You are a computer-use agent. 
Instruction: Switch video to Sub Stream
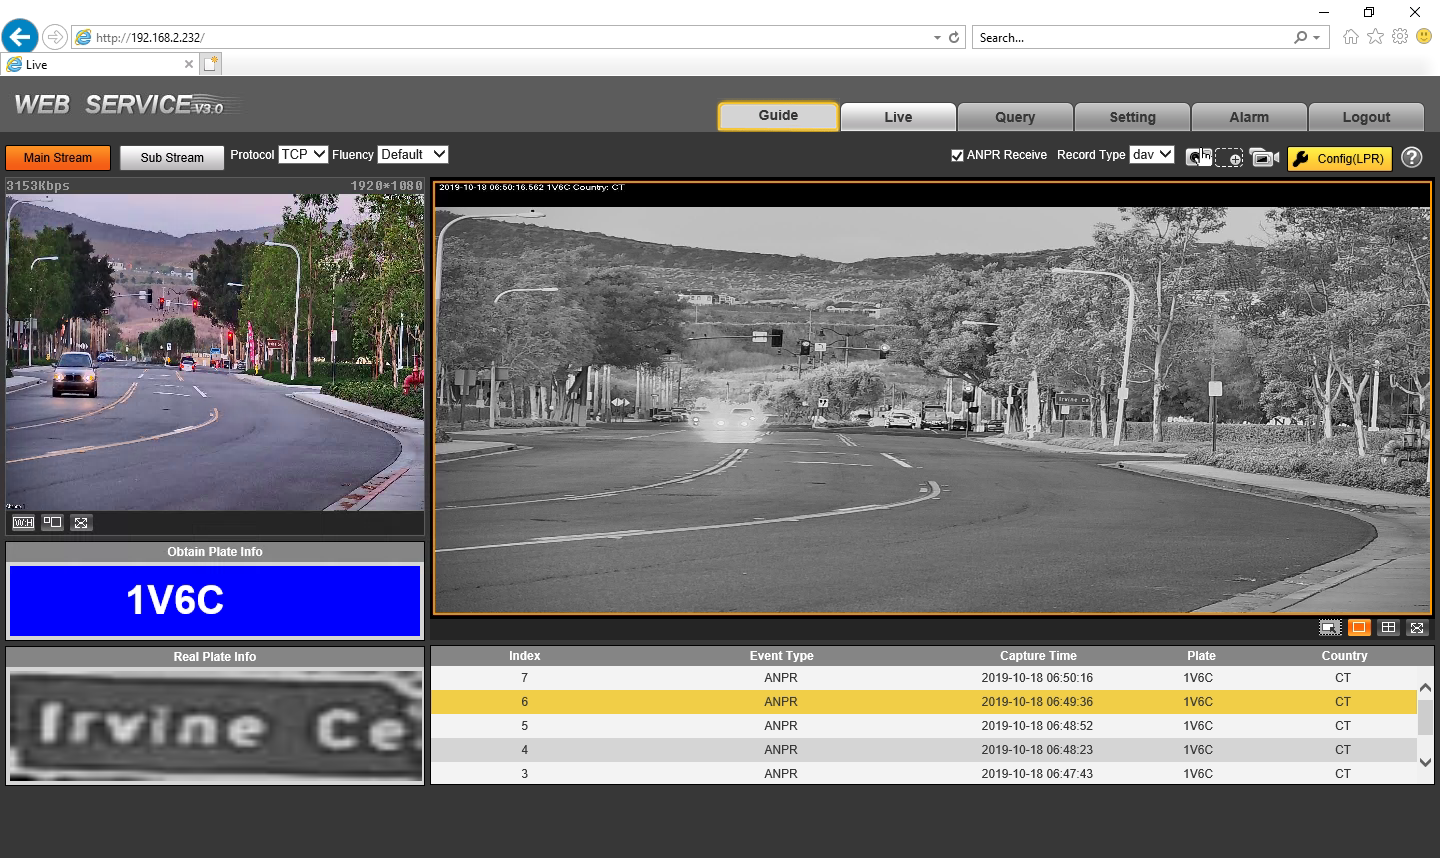(x=172, y=157)
